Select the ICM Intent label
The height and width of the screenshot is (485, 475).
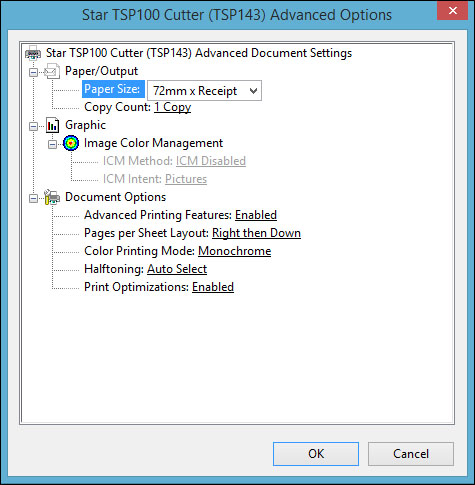coord(132,179)
